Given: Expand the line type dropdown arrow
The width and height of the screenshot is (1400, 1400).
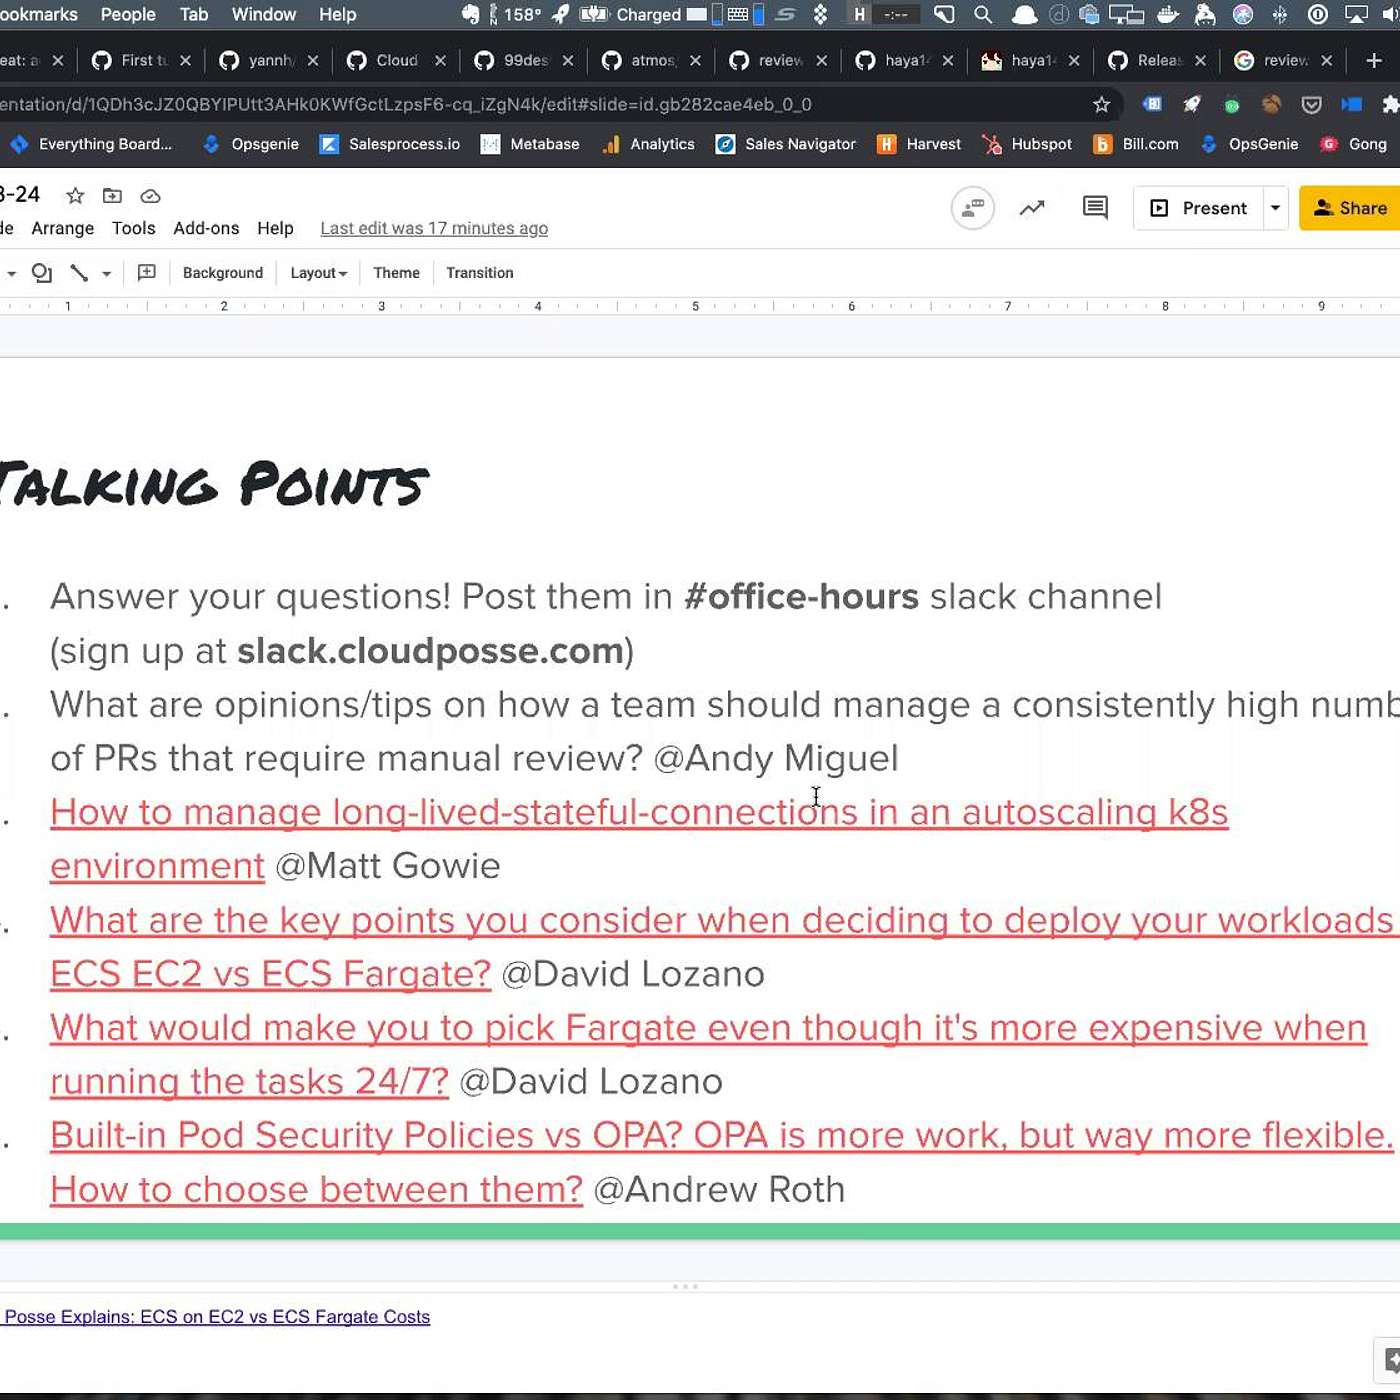Looking at the screenshot, I should 106,273.
